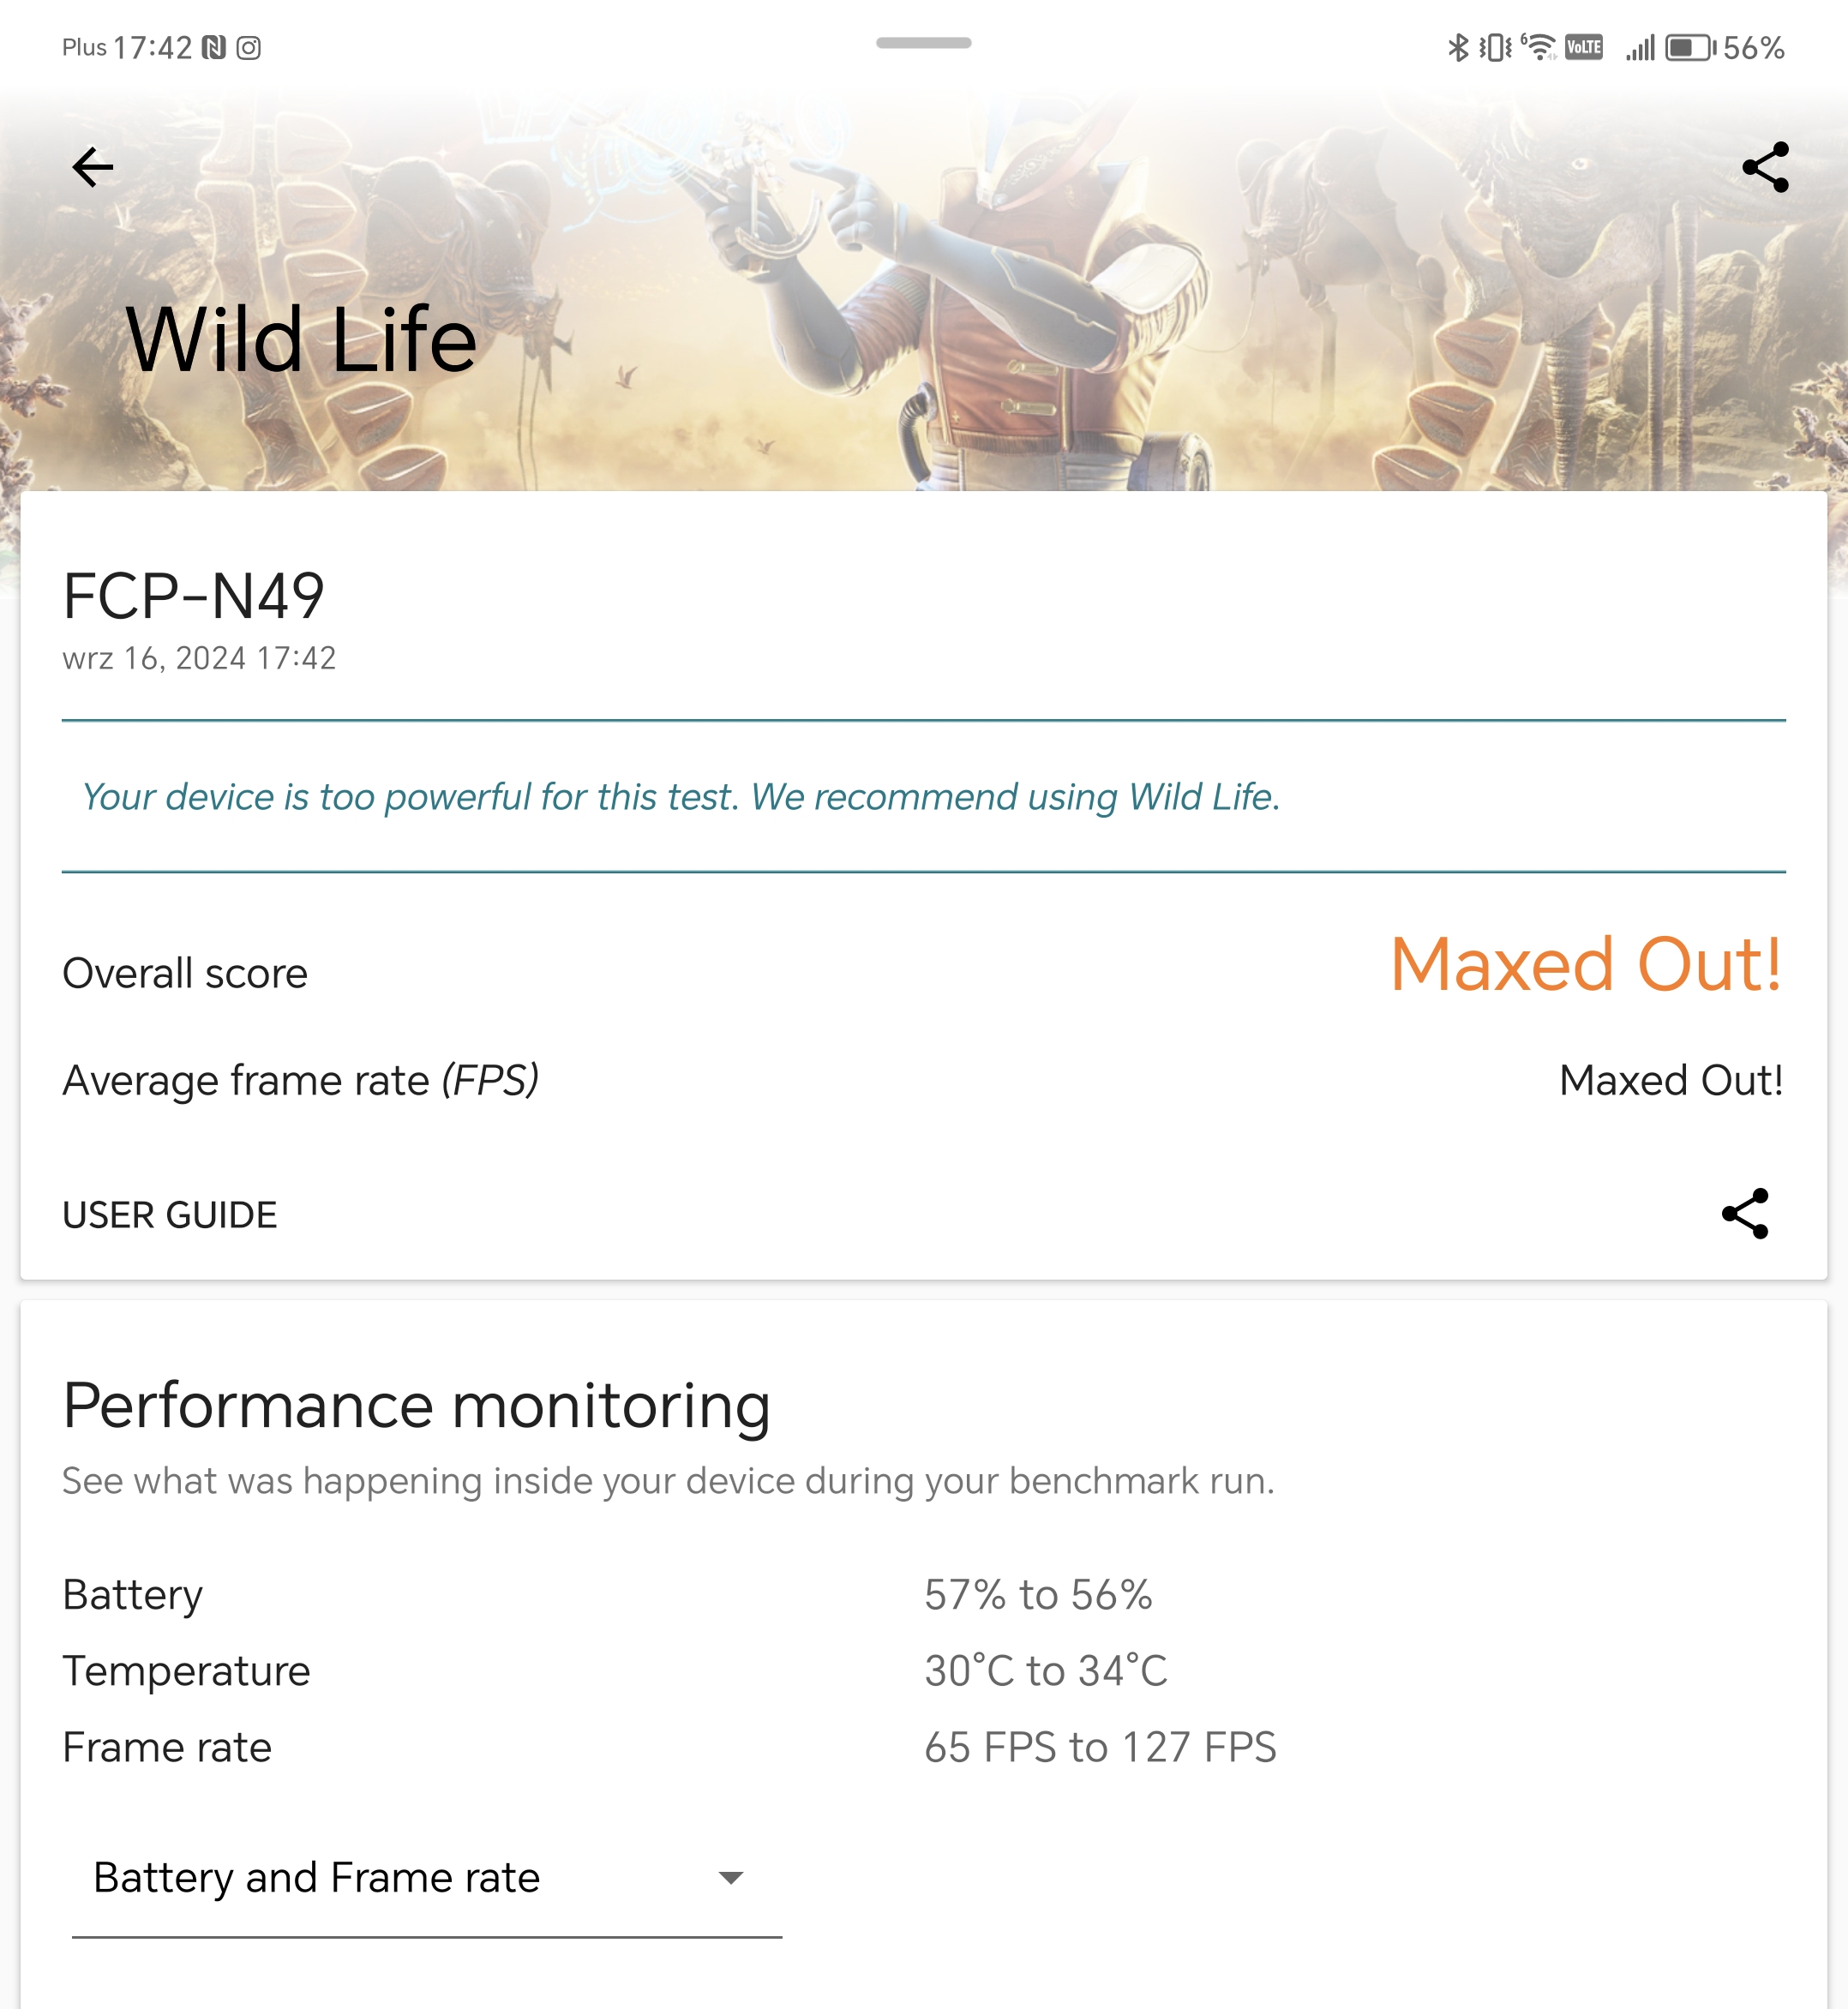This screenshot has width=1848, height=2009.
Task: Tap the share icon in header
Action: [x=1765, y=167]
